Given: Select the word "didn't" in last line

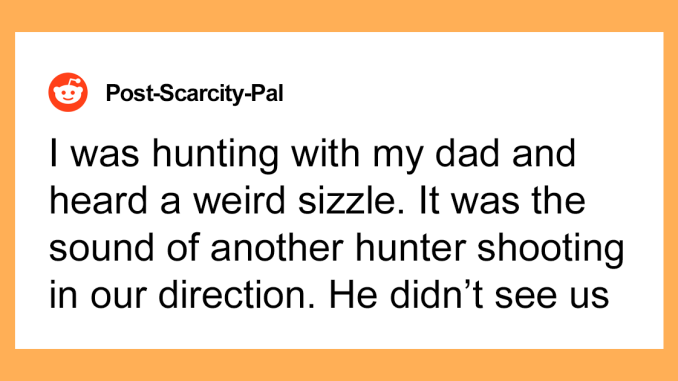Looking at the screenshot, I should (x=436, y=295).
